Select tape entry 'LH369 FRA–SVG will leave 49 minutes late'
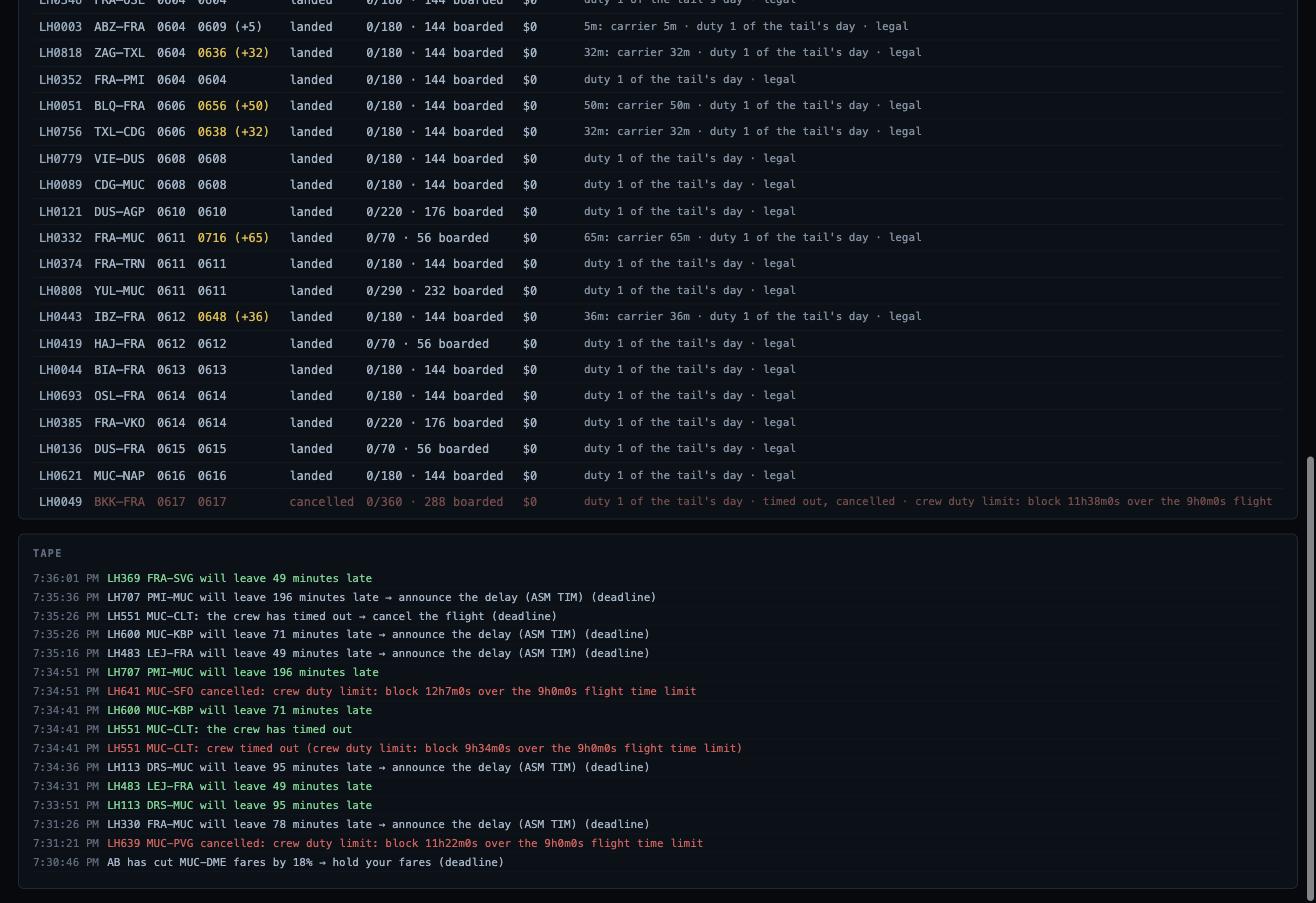 coord(239,578)
